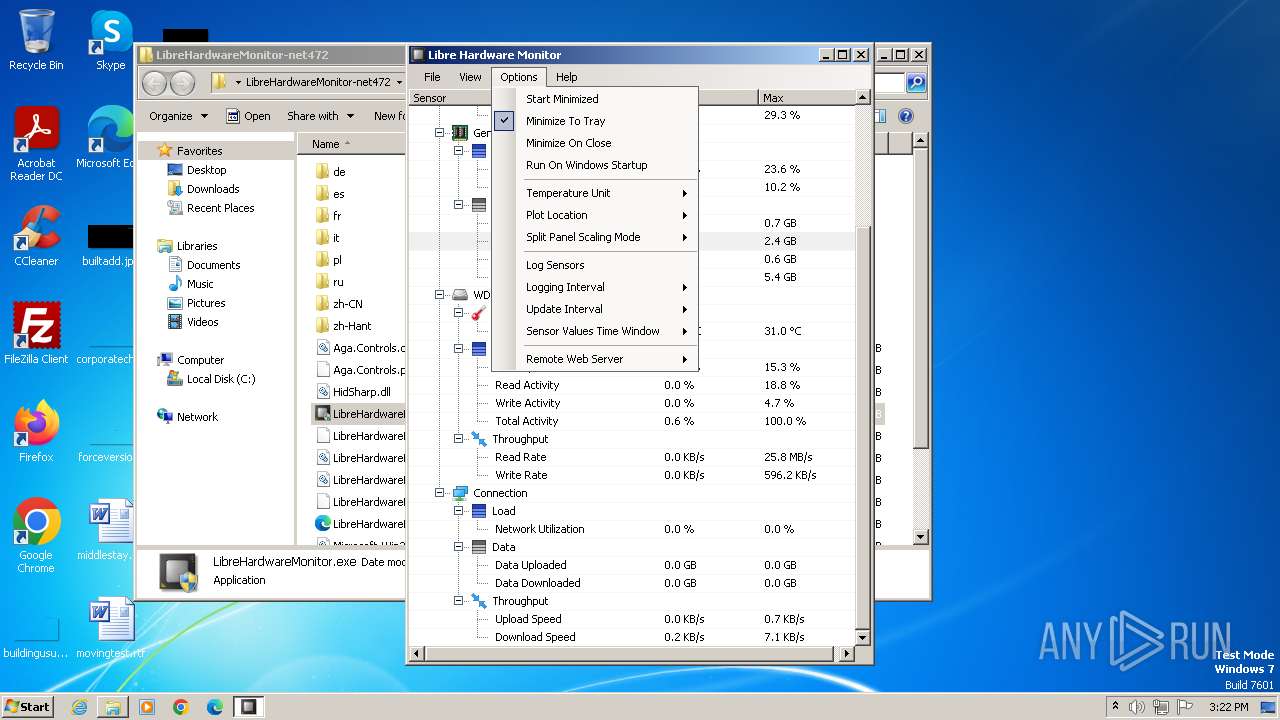Open Share with dropdown in Explorer
1280x720 pixels.
coord(319,116)
